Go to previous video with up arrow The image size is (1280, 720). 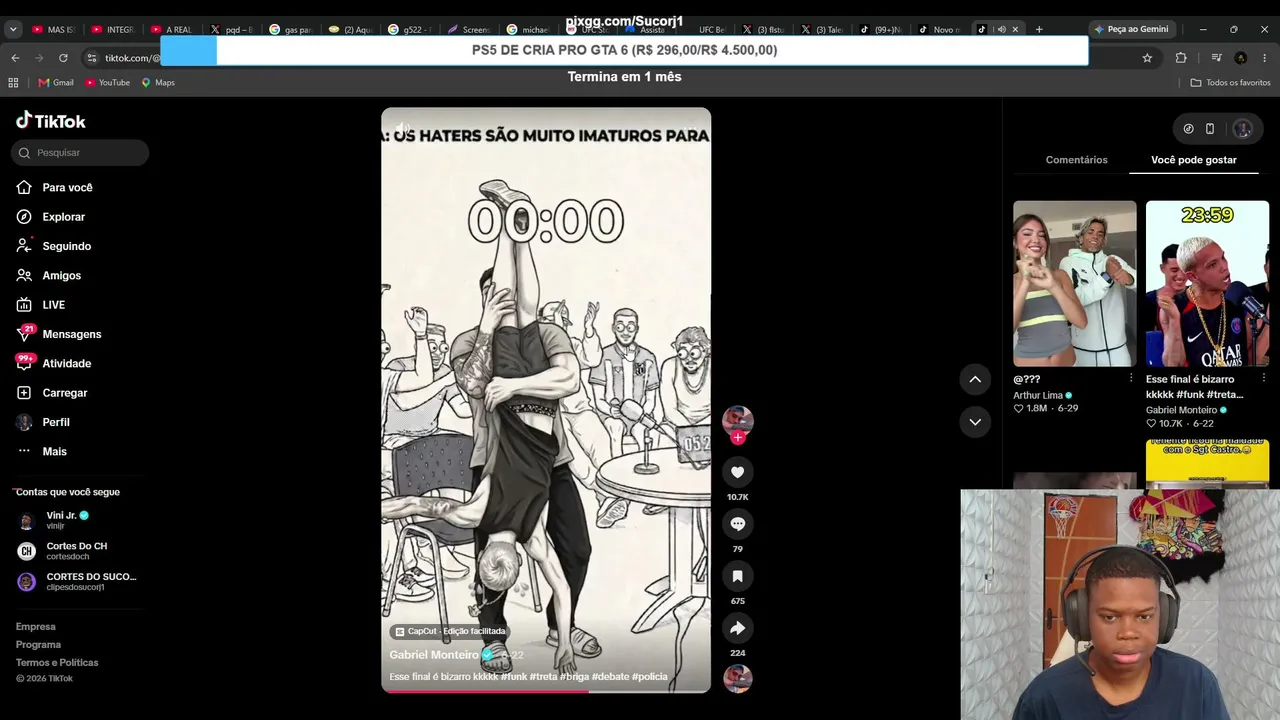[x=975, y=379]
